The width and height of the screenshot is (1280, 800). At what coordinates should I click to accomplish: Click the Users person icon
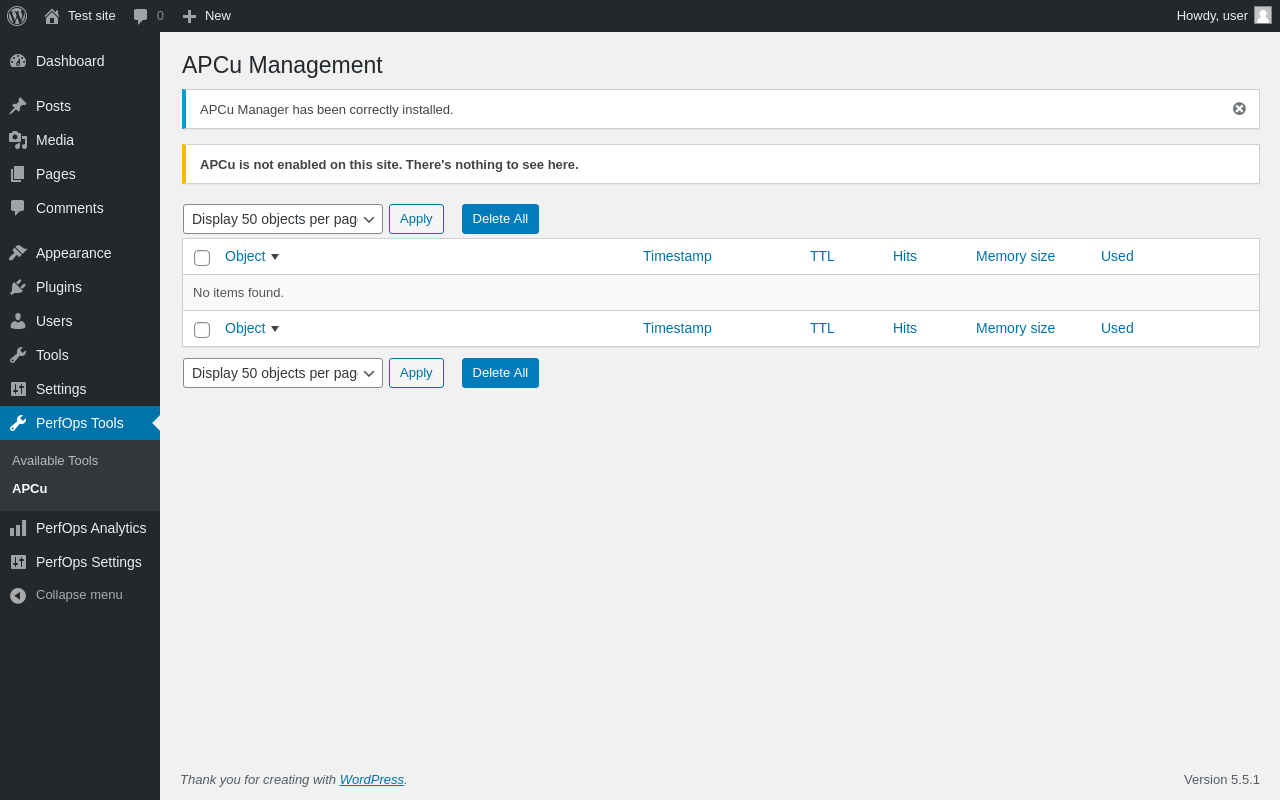pyautogui.click(x=18, y=321)
